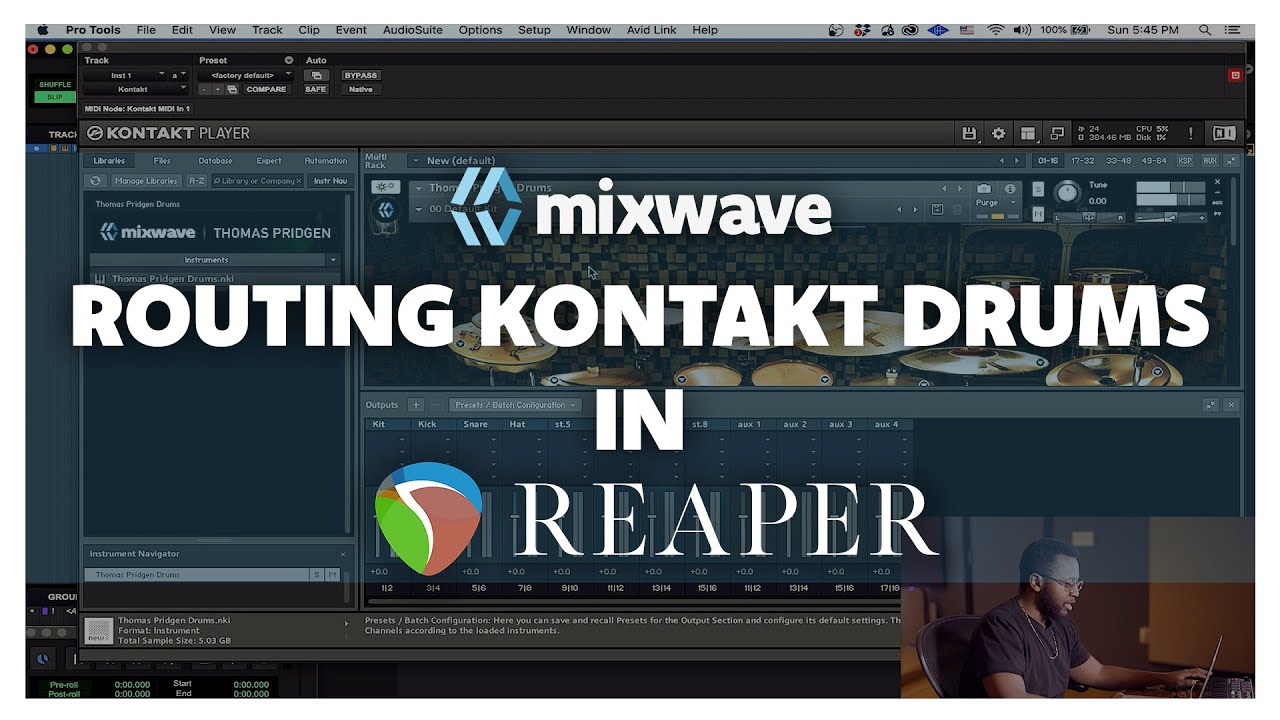Solo the instrument with the S button
The image size is (1280, 720).
coord(1038,188)
